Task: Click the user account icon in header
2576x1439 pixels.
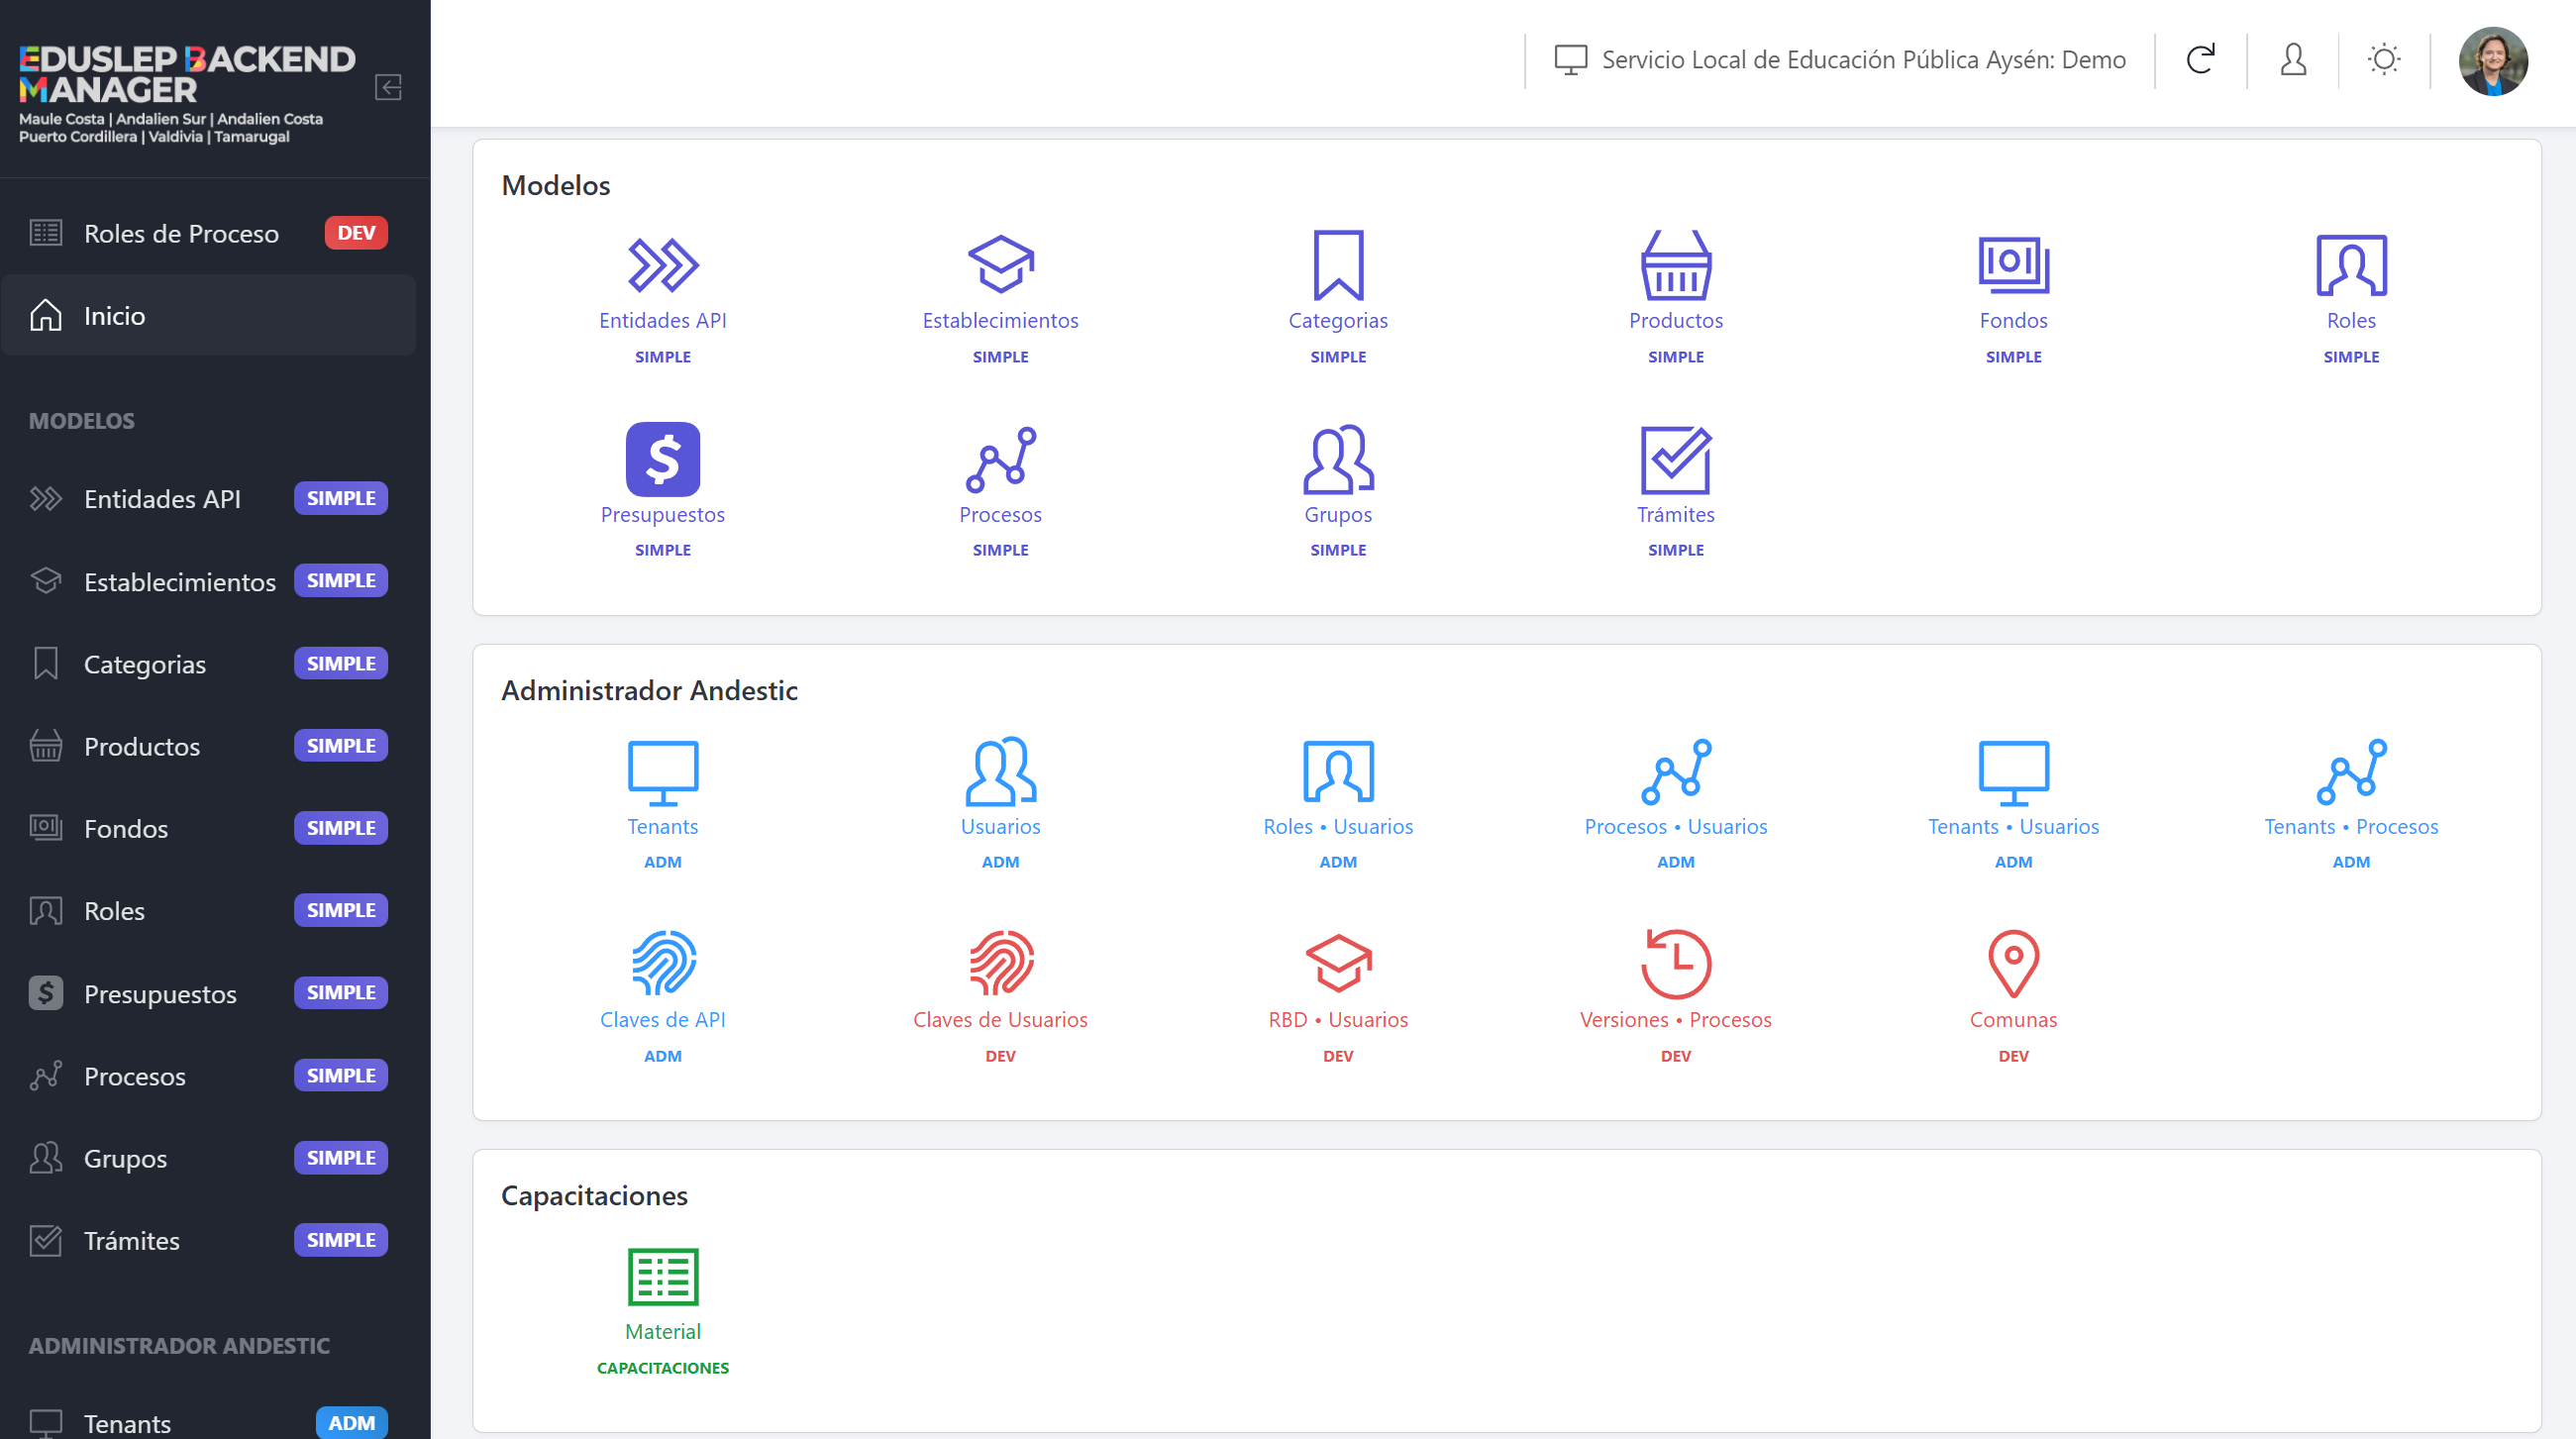Action: [x=2292, y=60]
